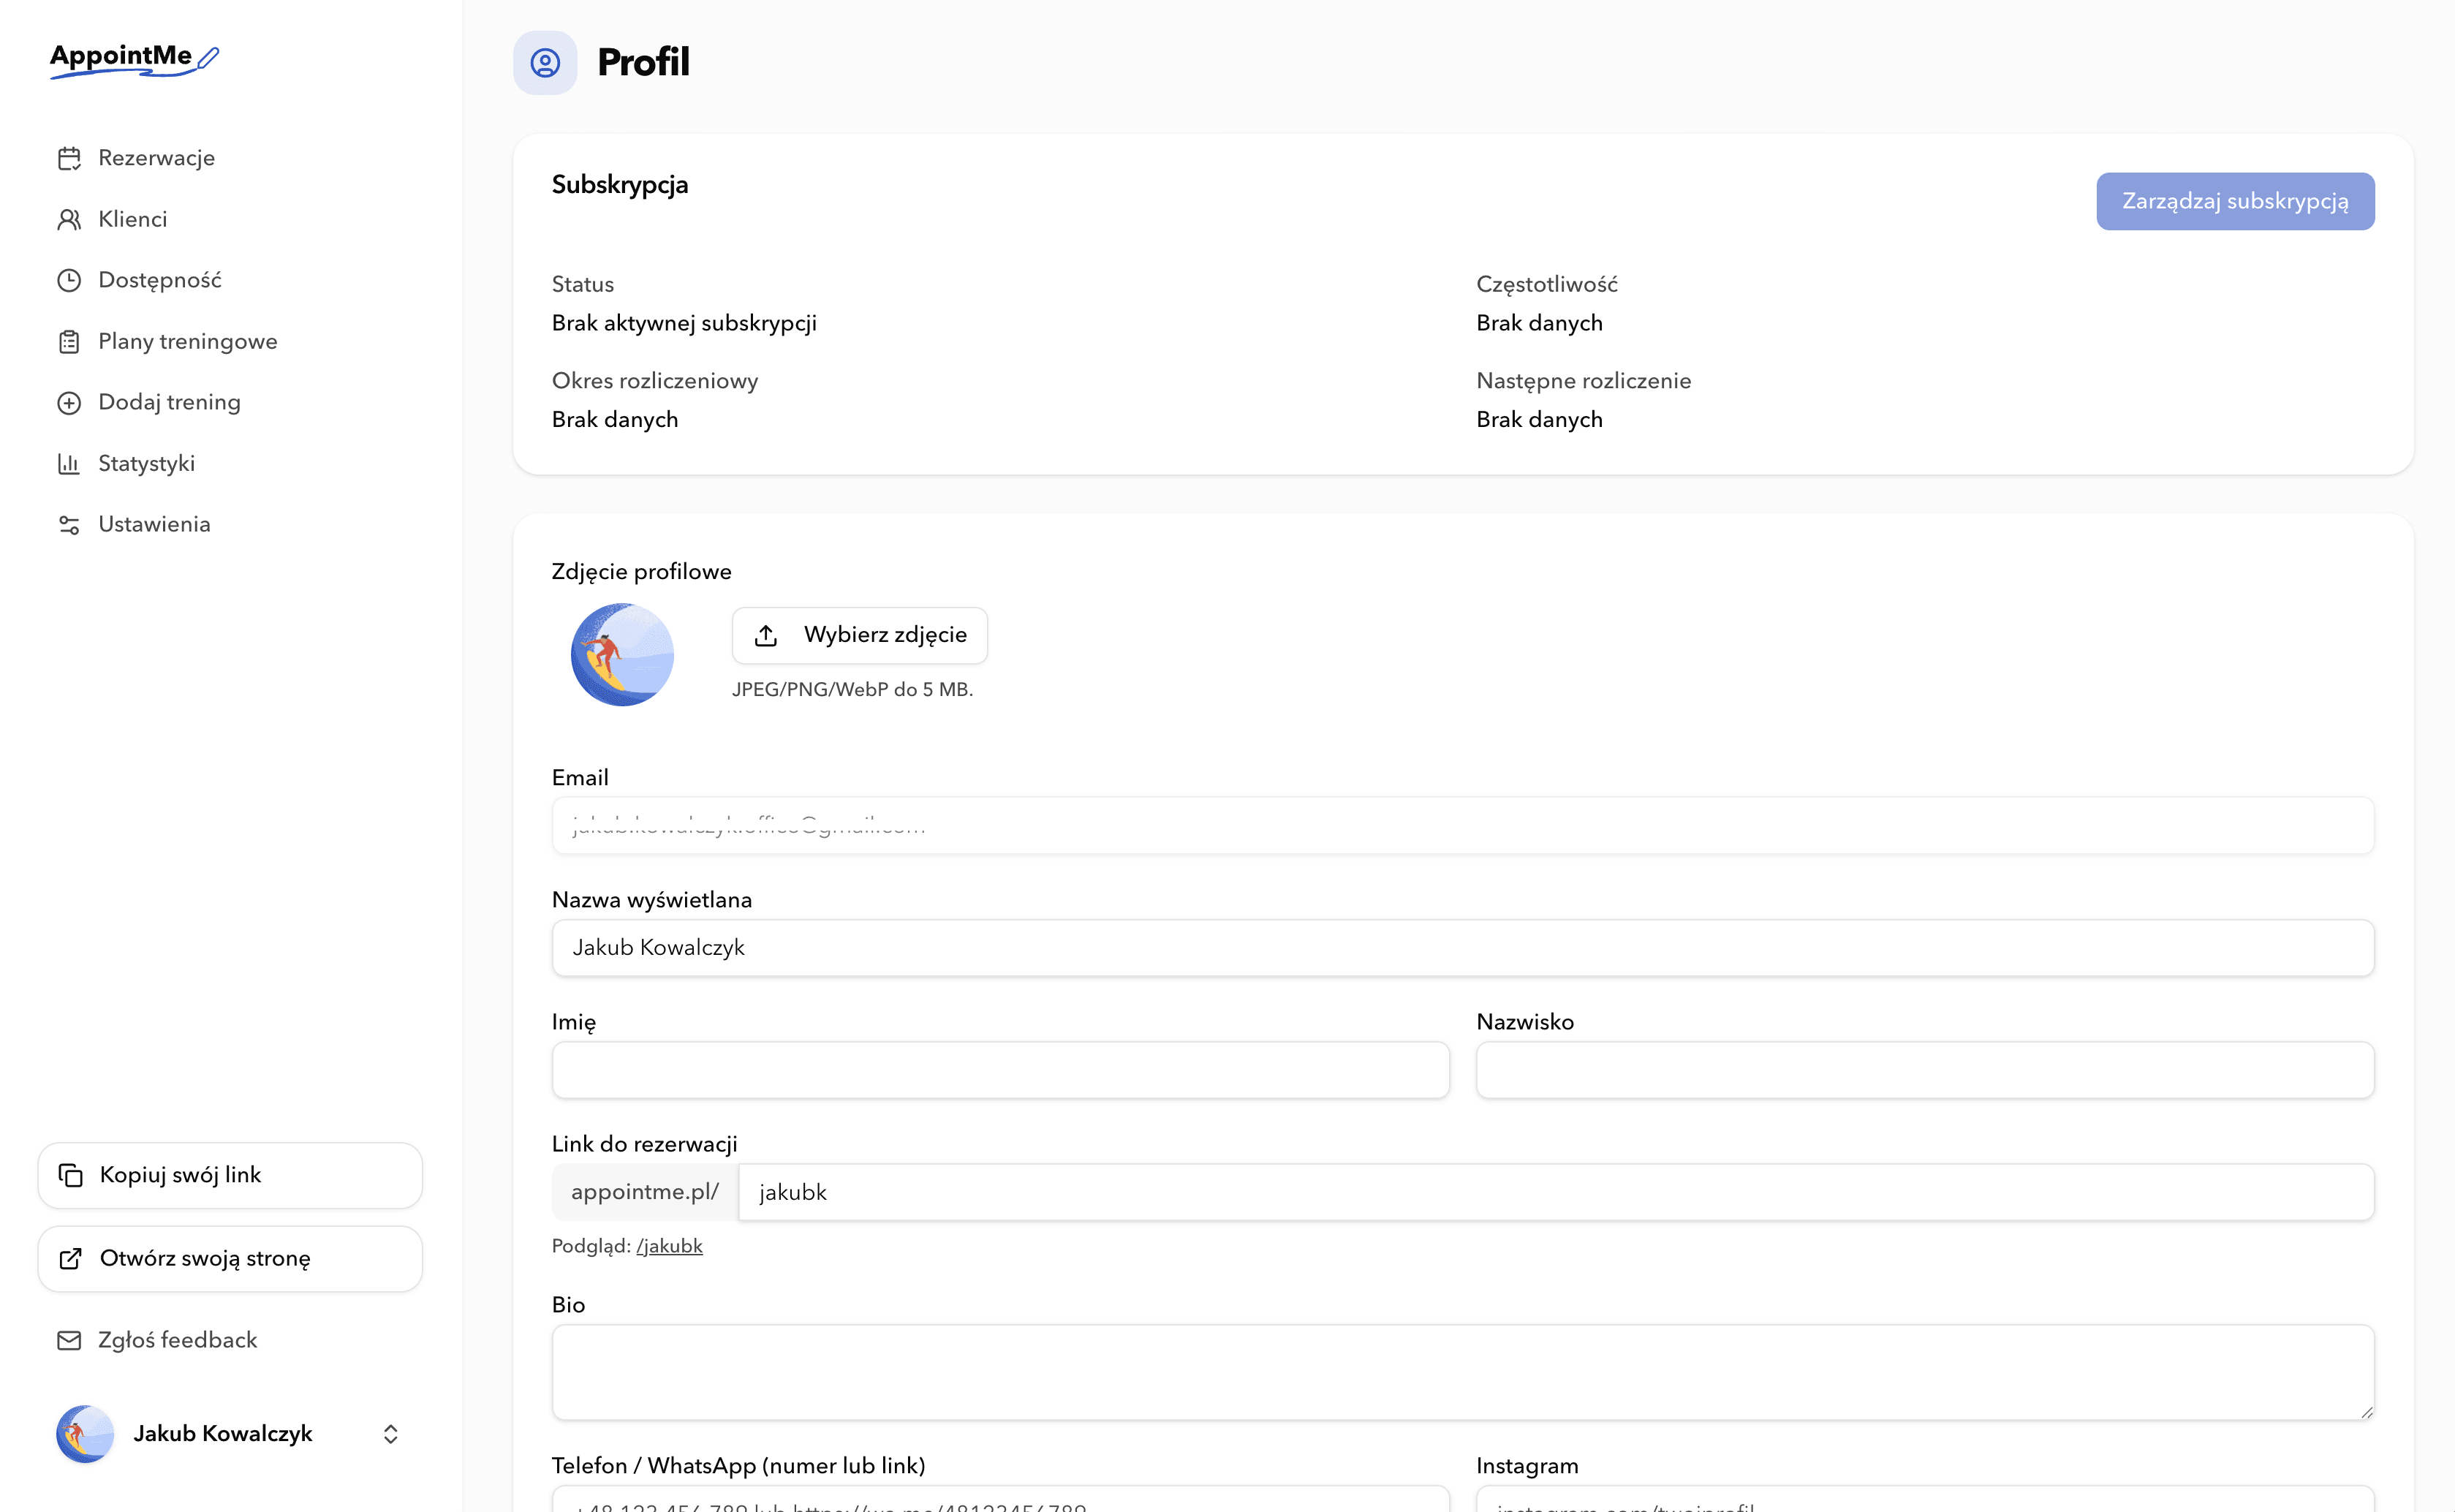Expand the Jakub Kowalczyk account chevron
The image size is (2455, 1512).
click(x=391, y=1434)
